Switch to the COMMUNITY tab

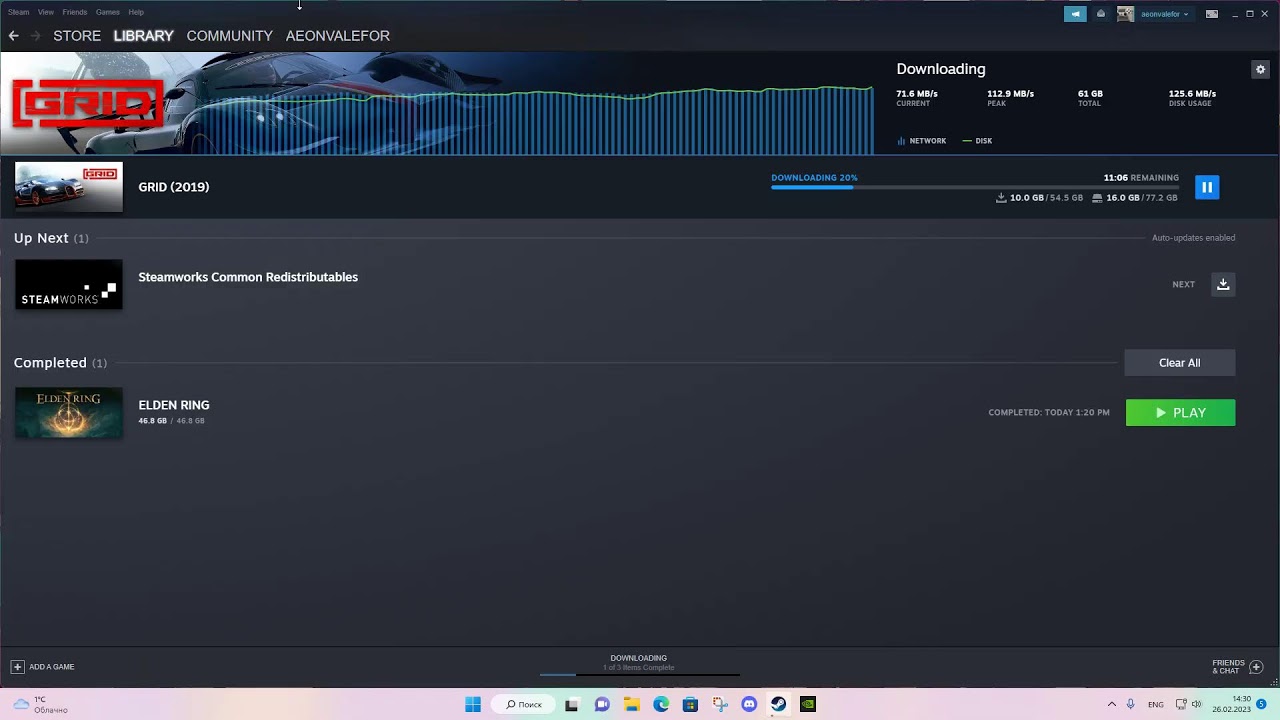(x=229, y=36)
